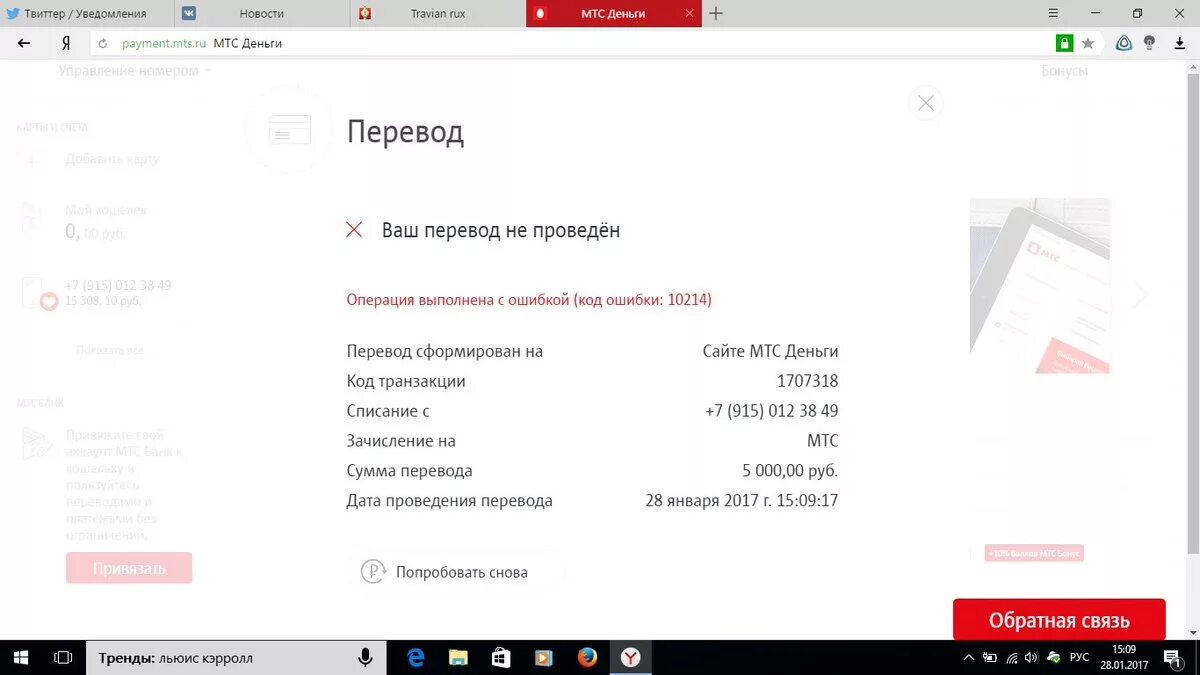Show hidden system tray icons chevron

pyautogui.click(x=968, y=658)
